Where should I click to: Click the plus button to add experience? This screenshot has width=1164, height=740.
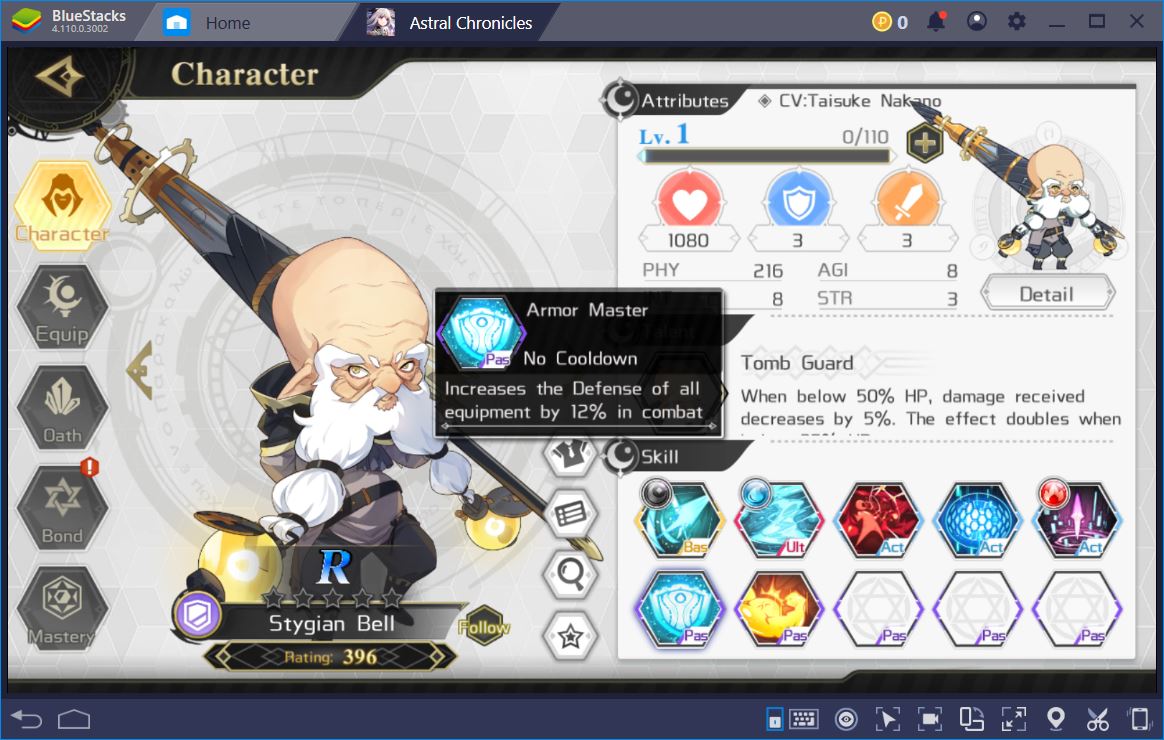tap(924, 143)
